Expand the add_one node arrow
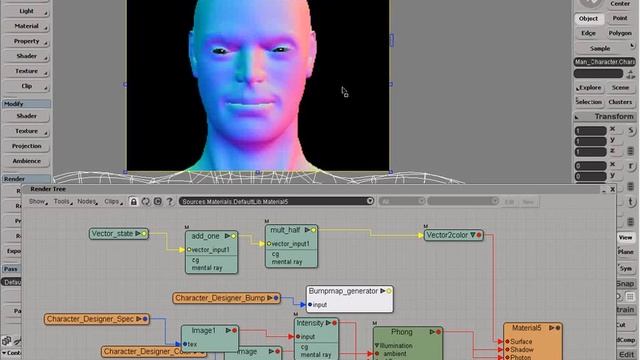 click(x=227, y=236)
